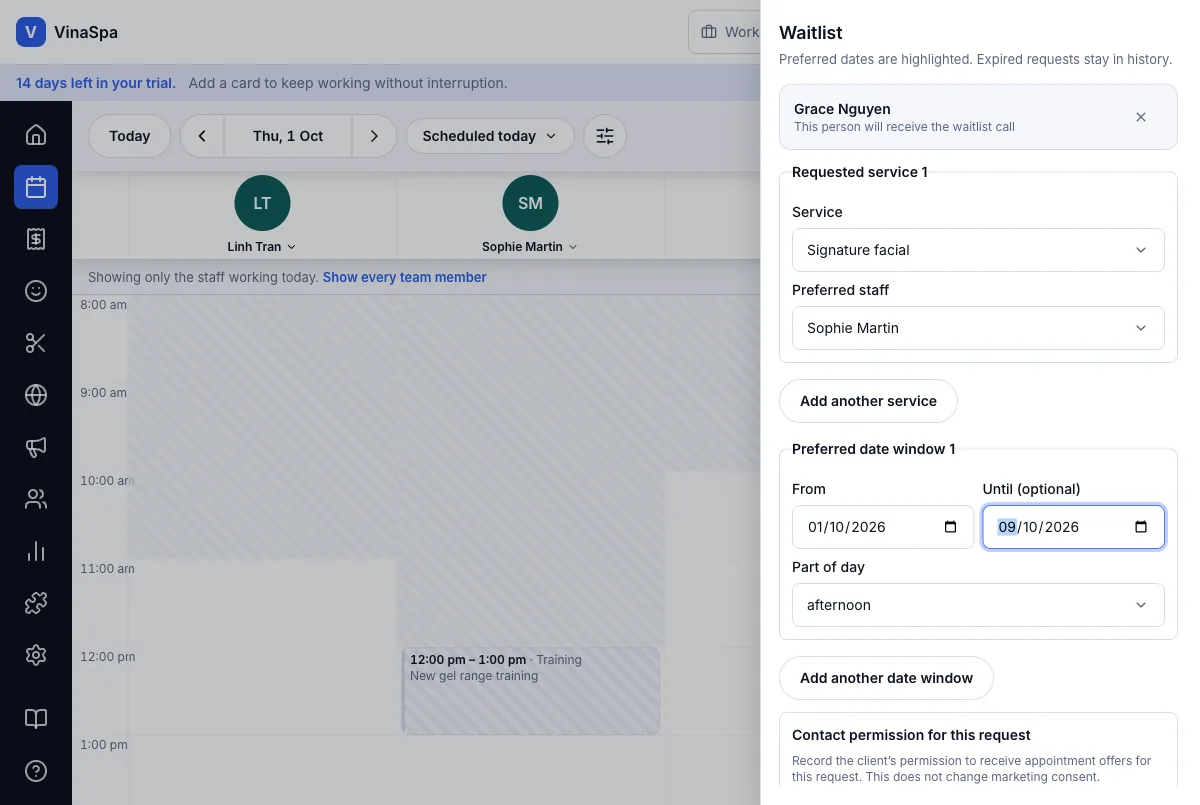Open the Calendar icon in sidebar
1200x805 pixels.
[36, 187]
